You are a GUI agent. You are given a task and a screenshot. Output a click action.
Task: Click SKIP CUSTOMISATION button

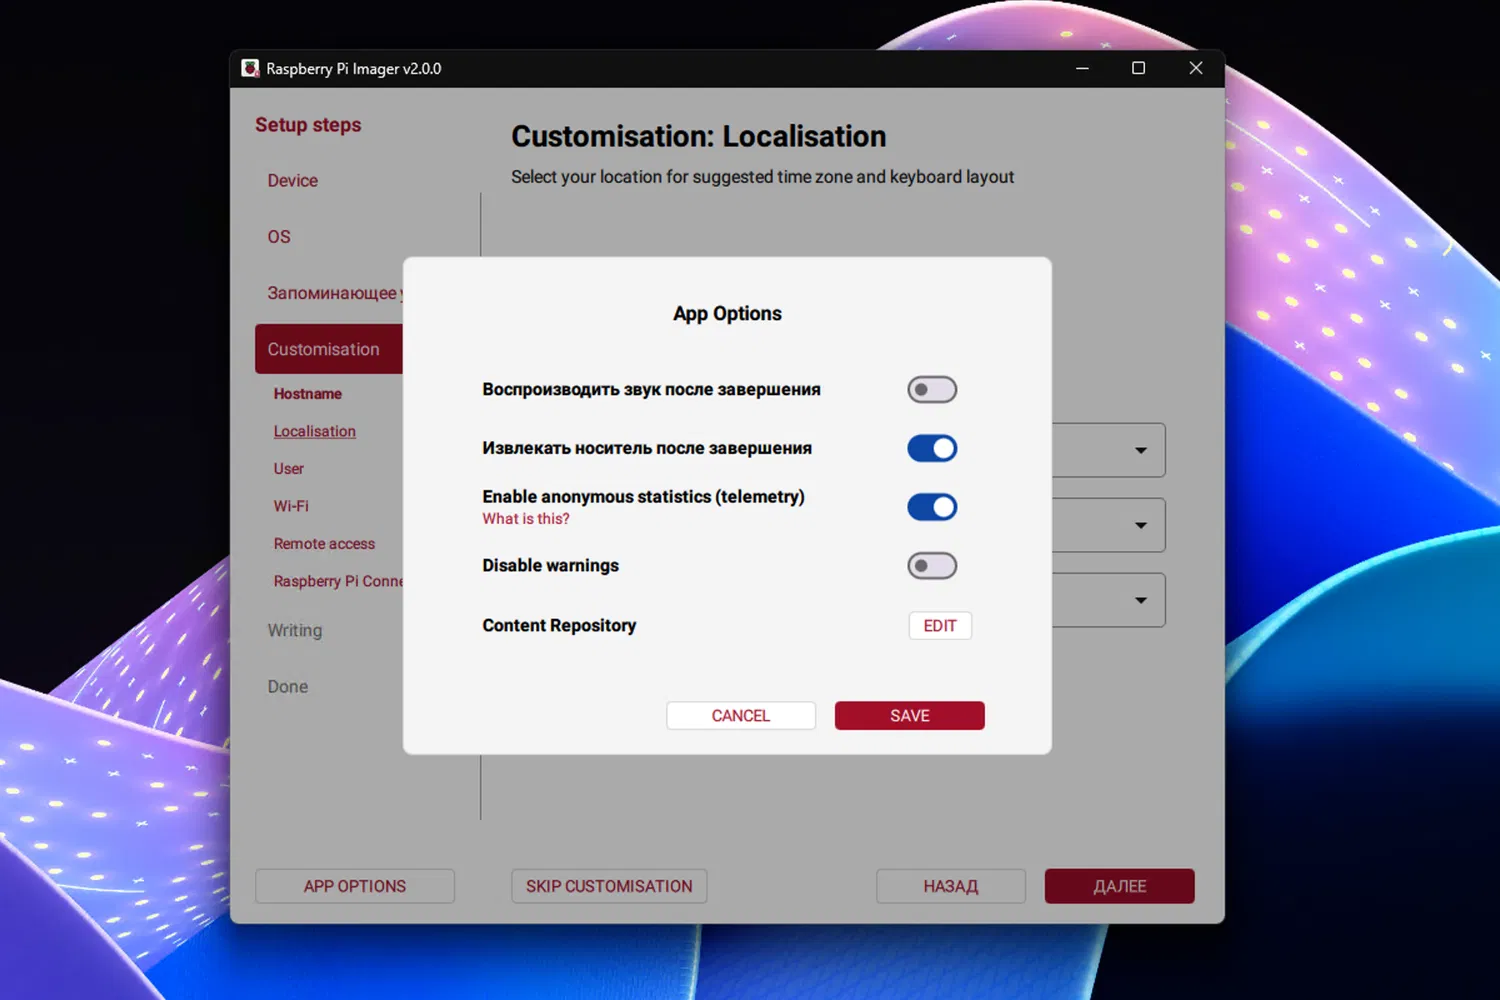click(x=609, y=886)
